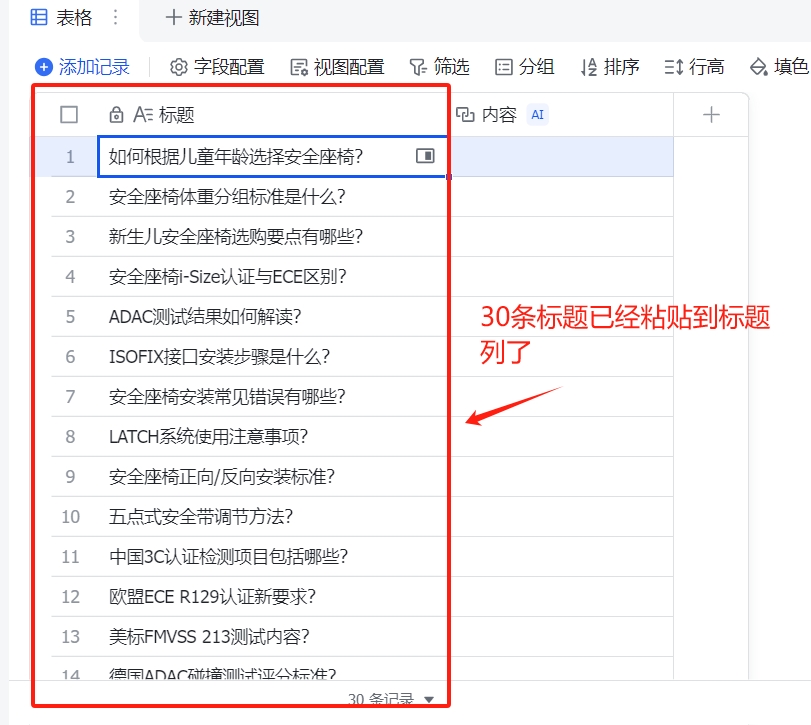Image resolution: width=811 pixels, height=725 pixels.
Task: Select cell 如何根据儿童年龄选择安全座椅?
Action: (272, 156)
